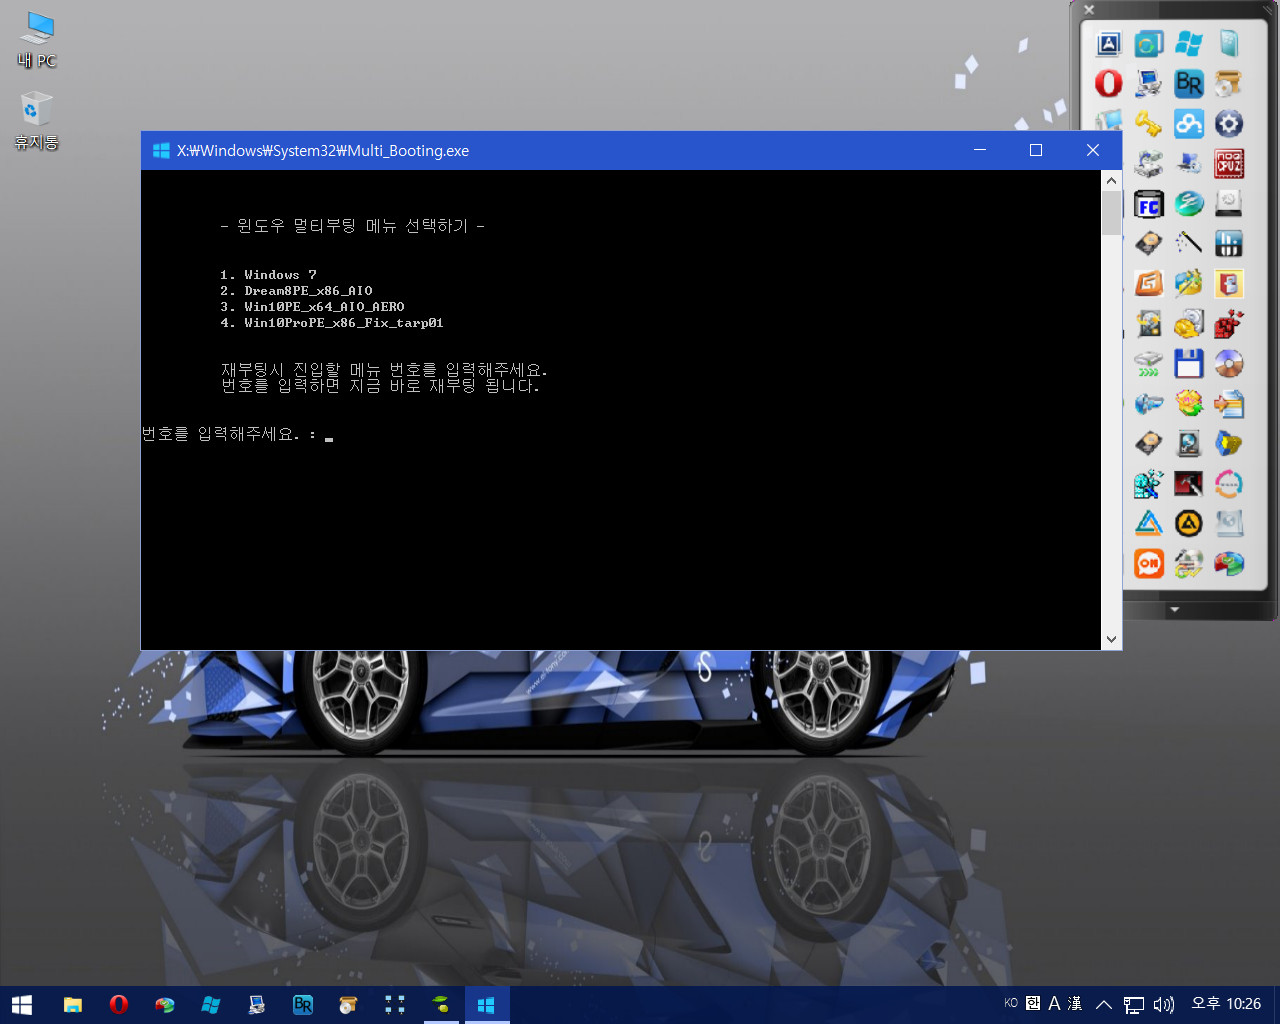Click the blue A windows icon
This screenshot has width=1280, height=1024.
[x=1108, y=43]
